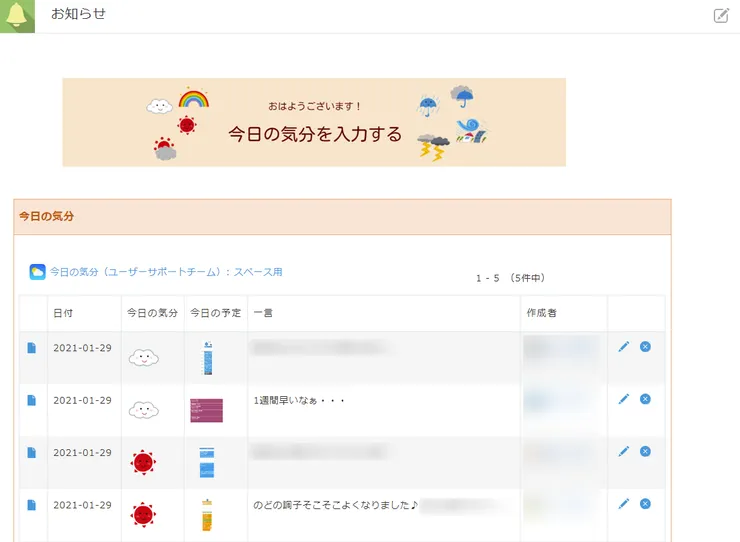This screenshot has width=740, height=542.
Task: Open the 今日の気分（ユーザーサポートチーム）app link
Action: click(x=166, y=272)
